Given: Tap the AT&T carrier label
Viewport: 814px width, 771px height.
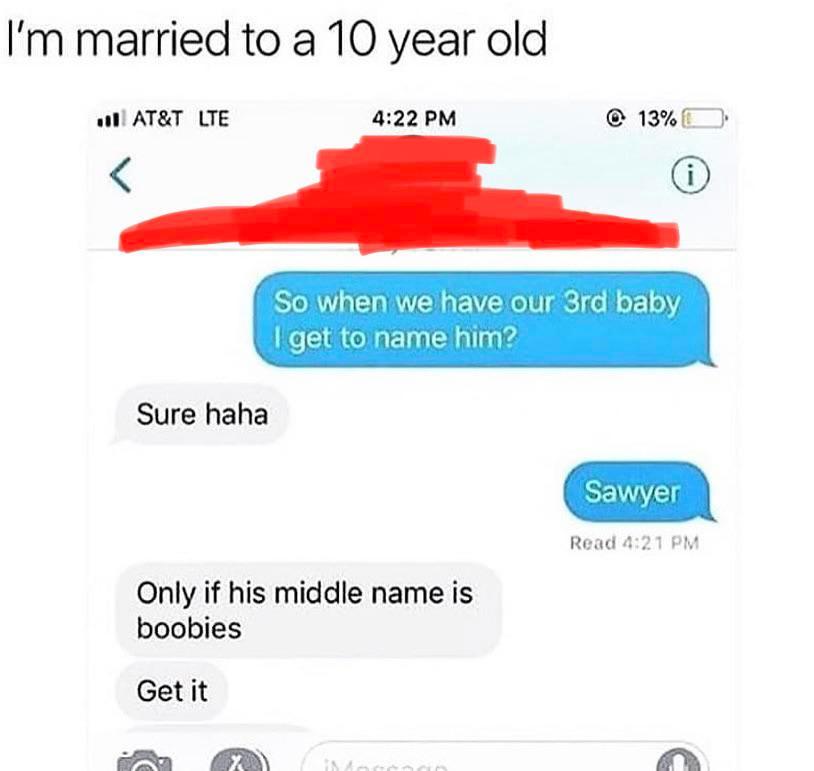Looking at the screenshot, I should (157, 118).
